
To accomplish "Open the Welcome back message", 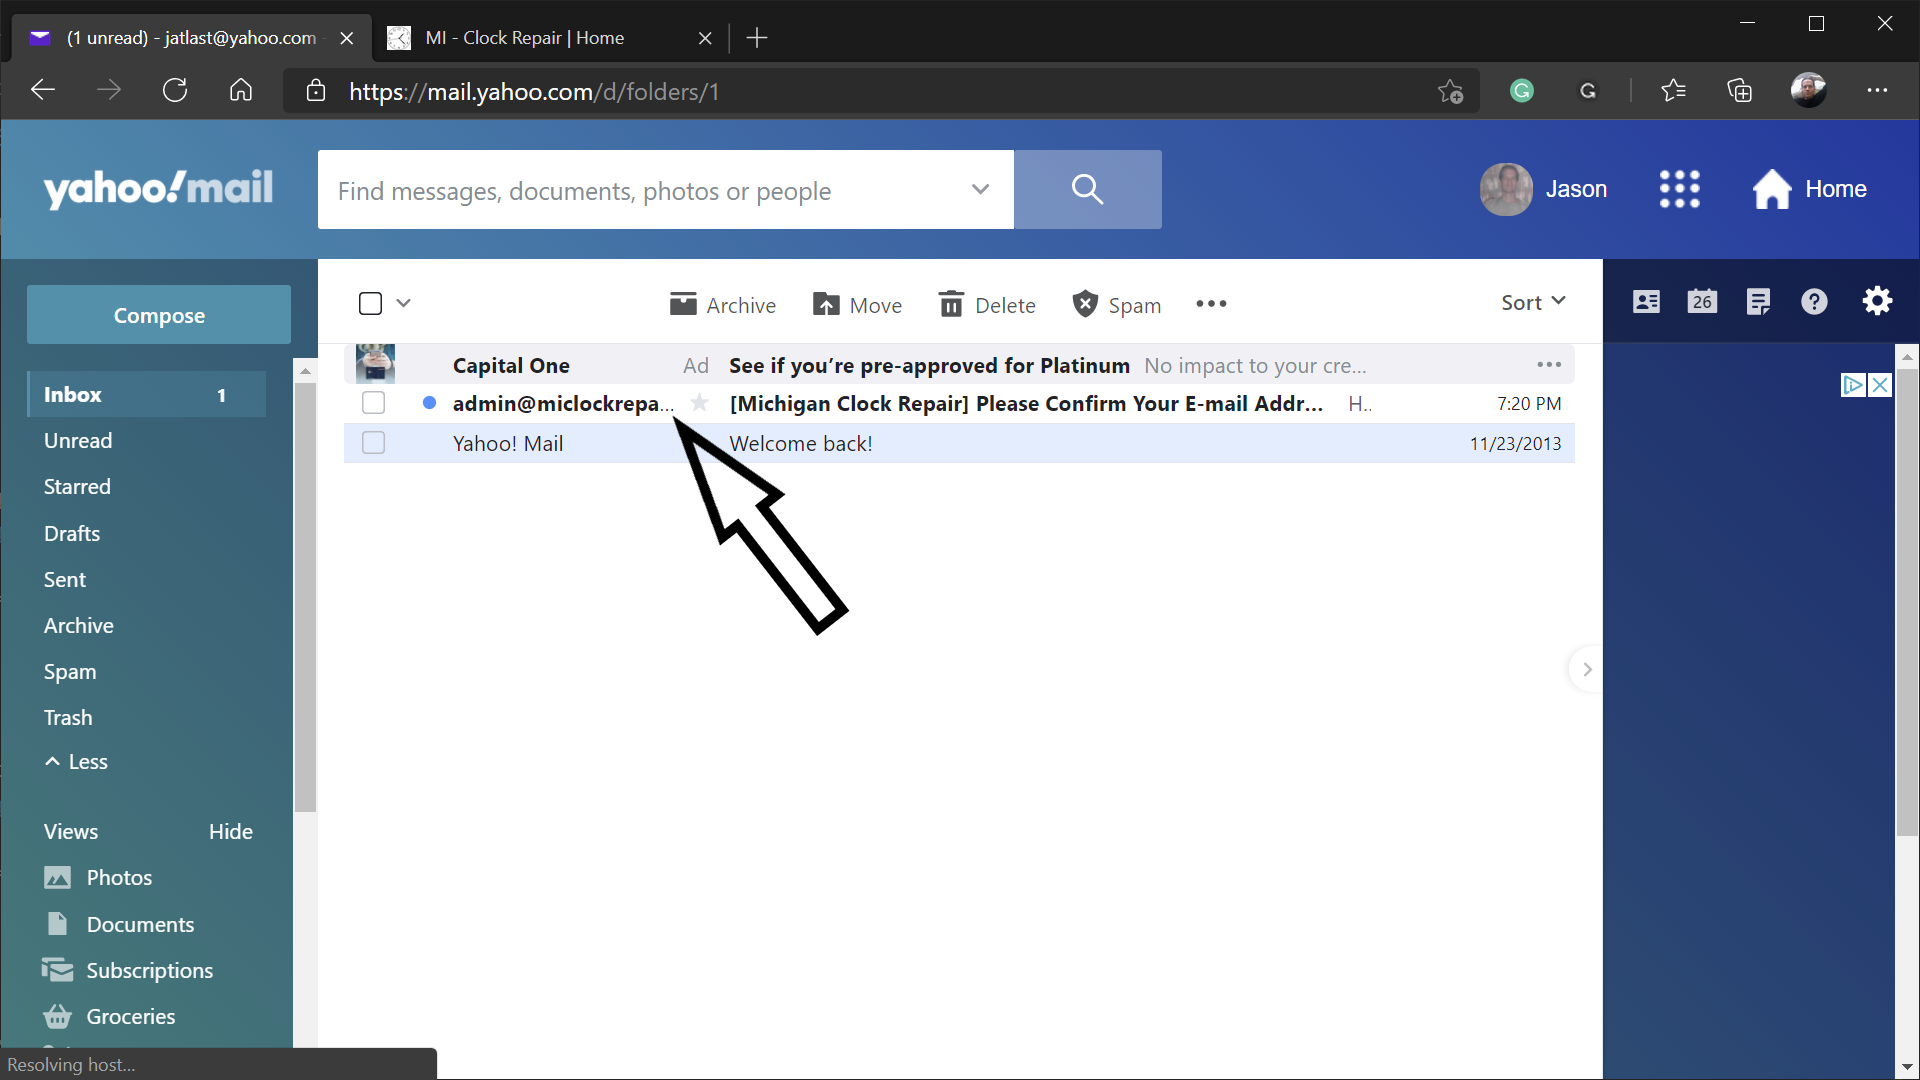I will pyautogui.click(x=959, y=443).
